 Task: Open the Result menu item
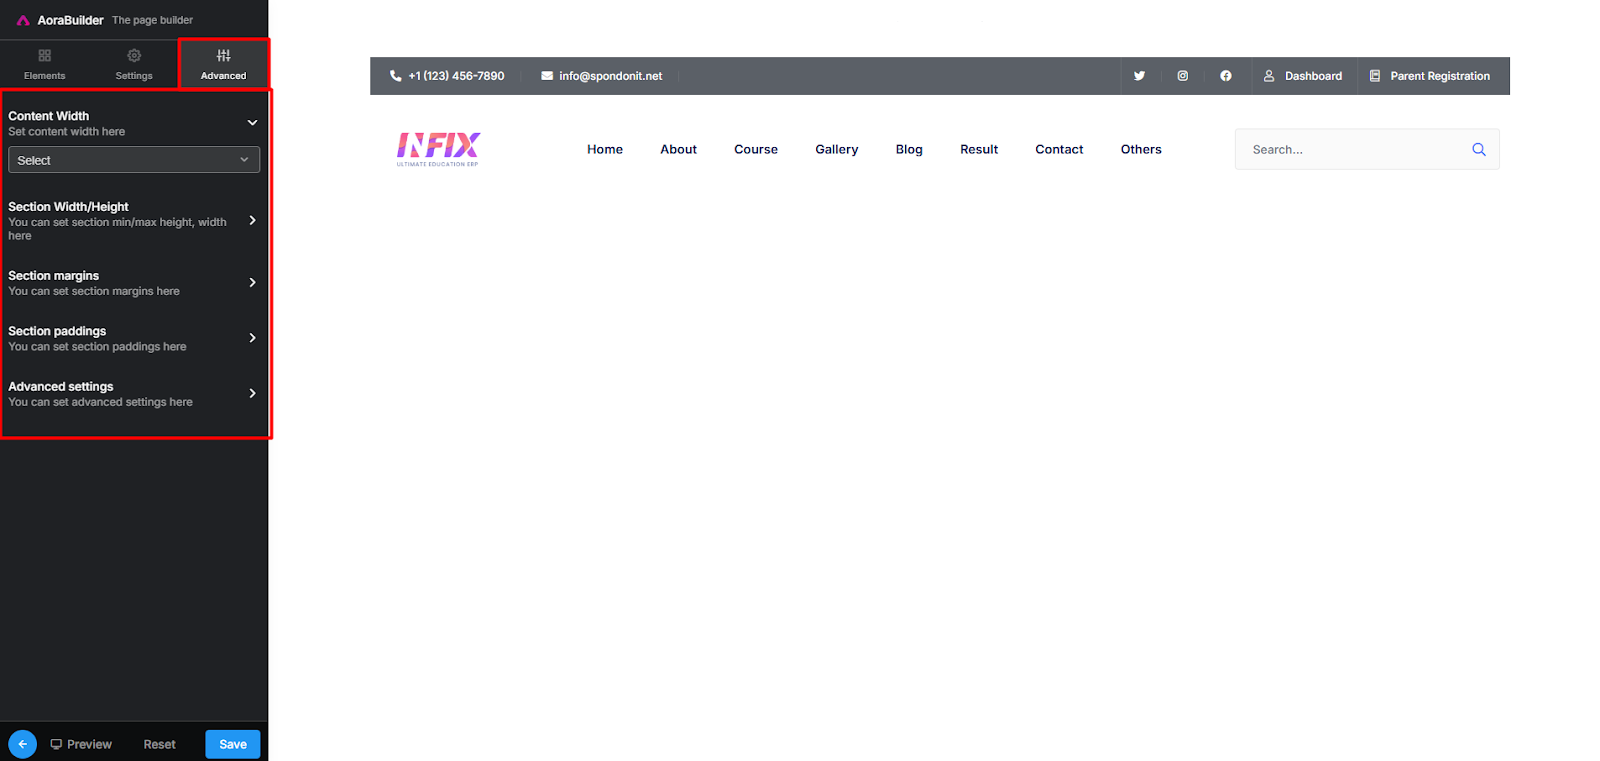(979, 149)
